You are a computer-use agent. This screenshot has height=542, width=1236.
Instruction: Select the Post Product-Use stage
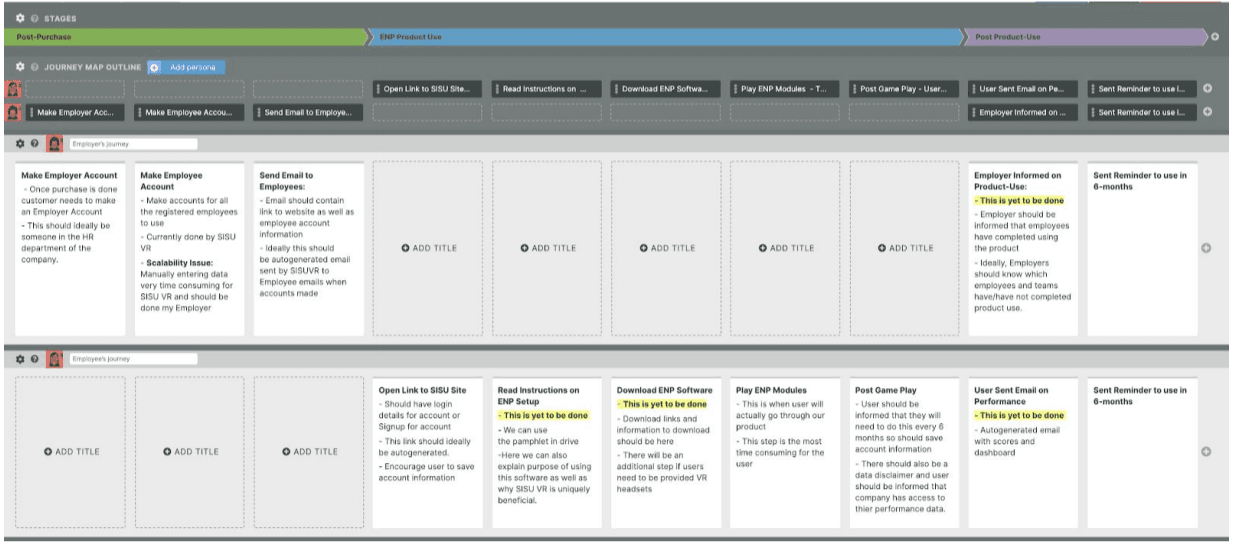1085,37
